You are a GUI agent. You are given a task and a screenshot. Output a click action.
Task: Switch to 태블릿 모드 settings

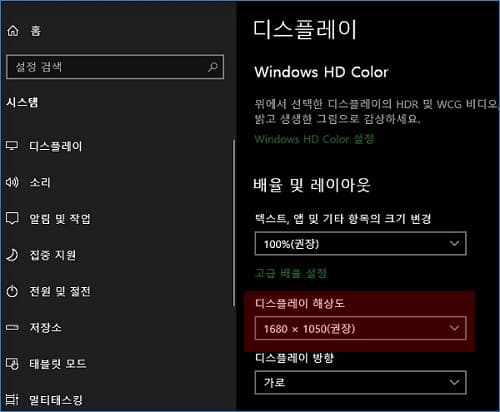[58, 364]
